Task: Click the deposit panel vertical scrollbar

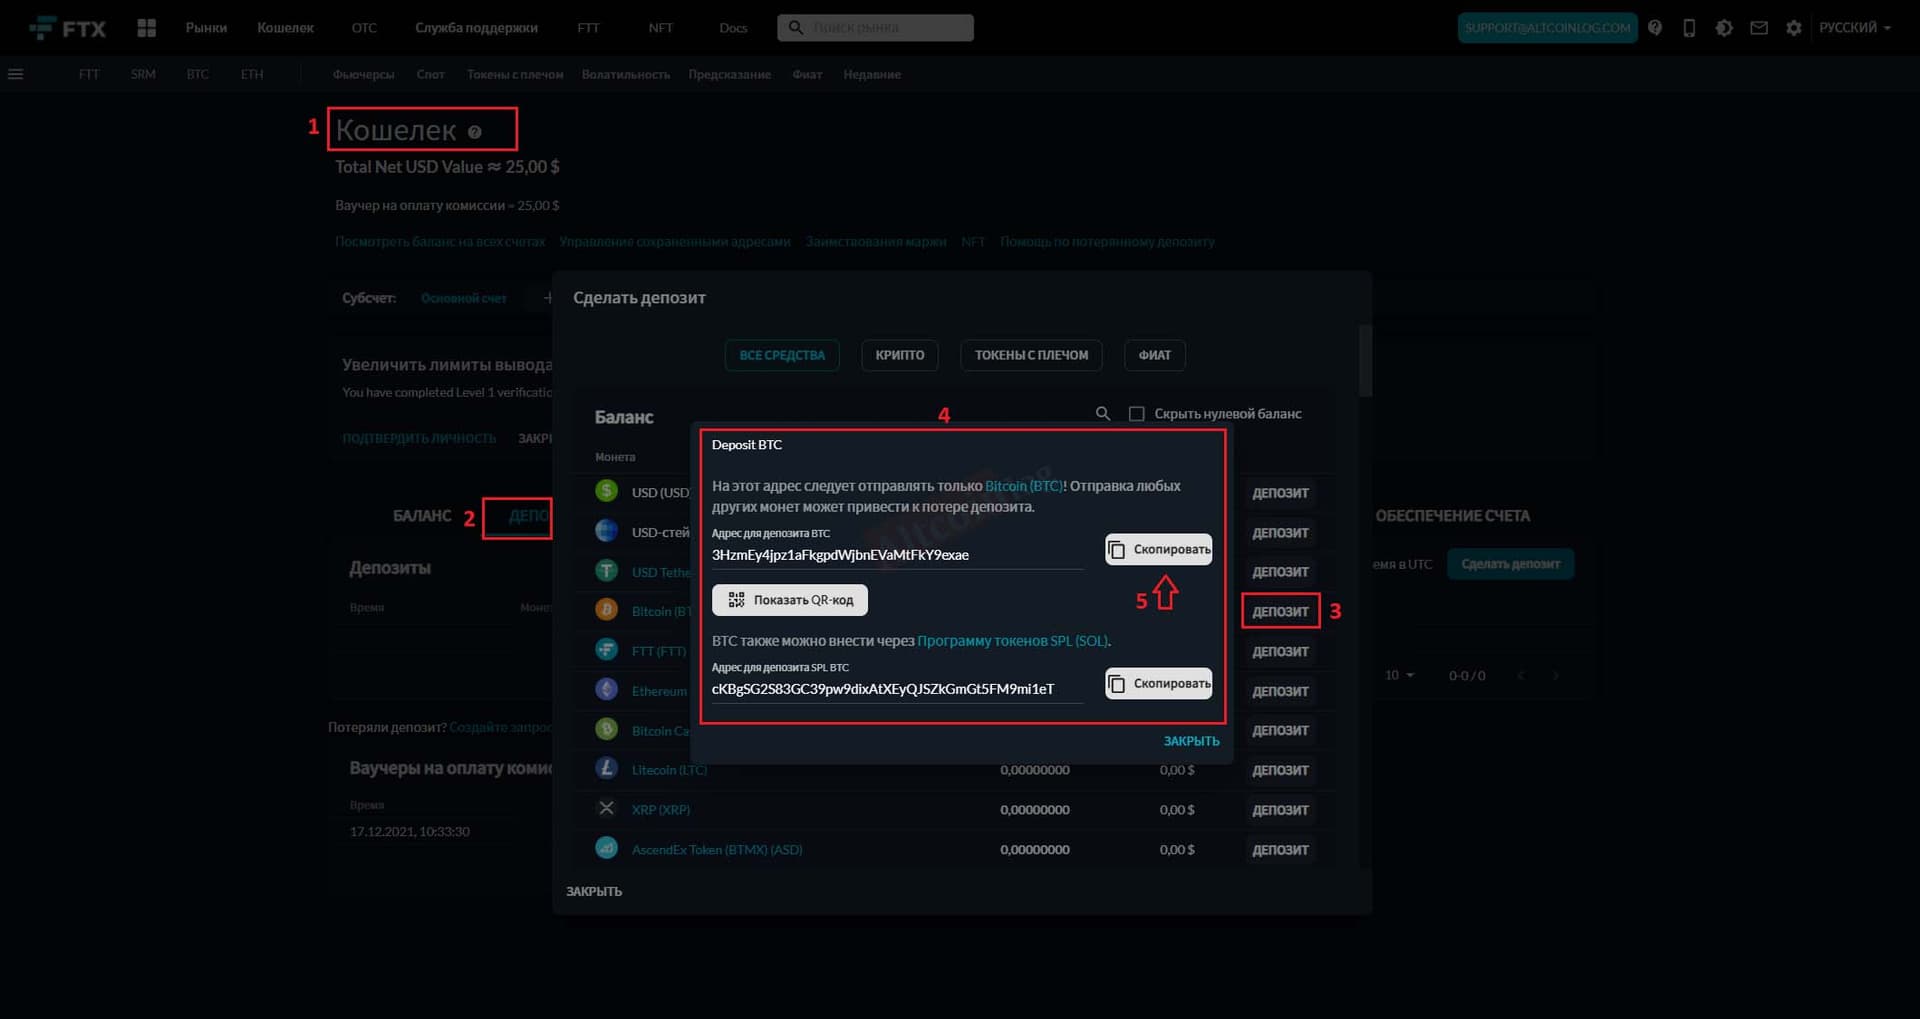Action: pos(1365,360)
